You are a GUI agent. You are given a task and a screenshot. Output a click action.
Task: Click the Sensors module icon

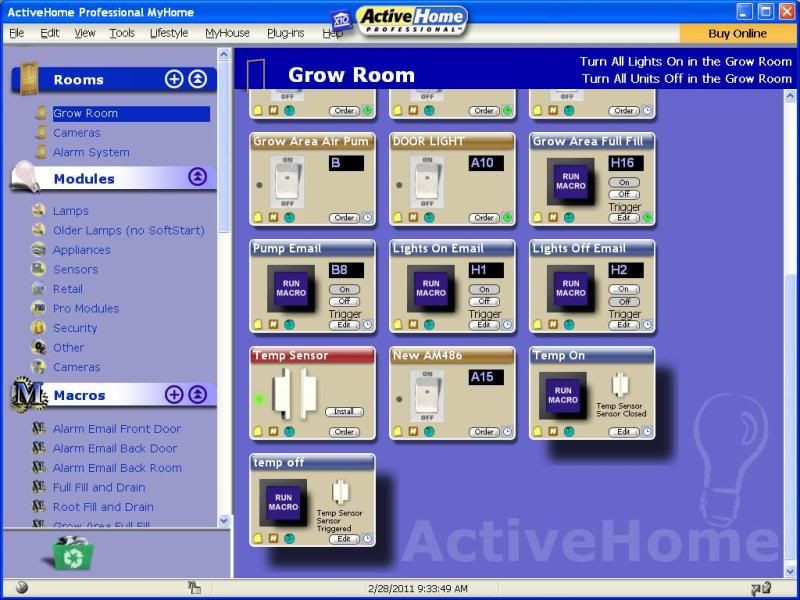click(x=39, y=269)
